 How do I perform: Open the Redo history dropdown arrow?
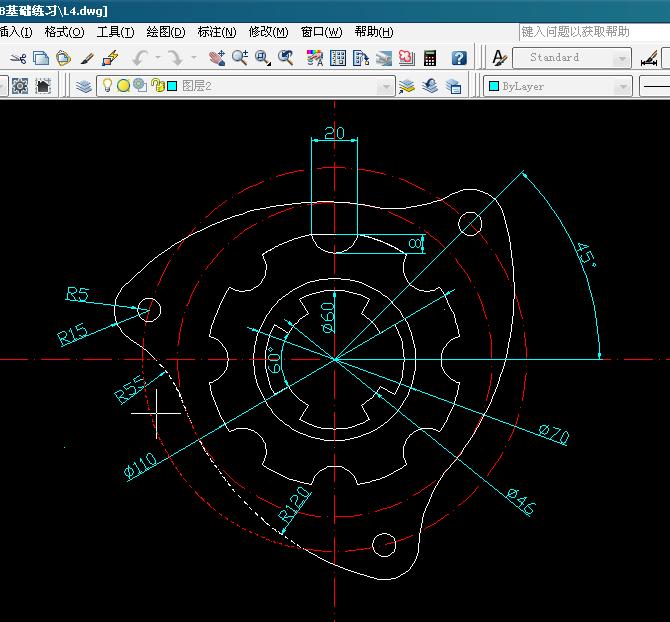[194, 58]
